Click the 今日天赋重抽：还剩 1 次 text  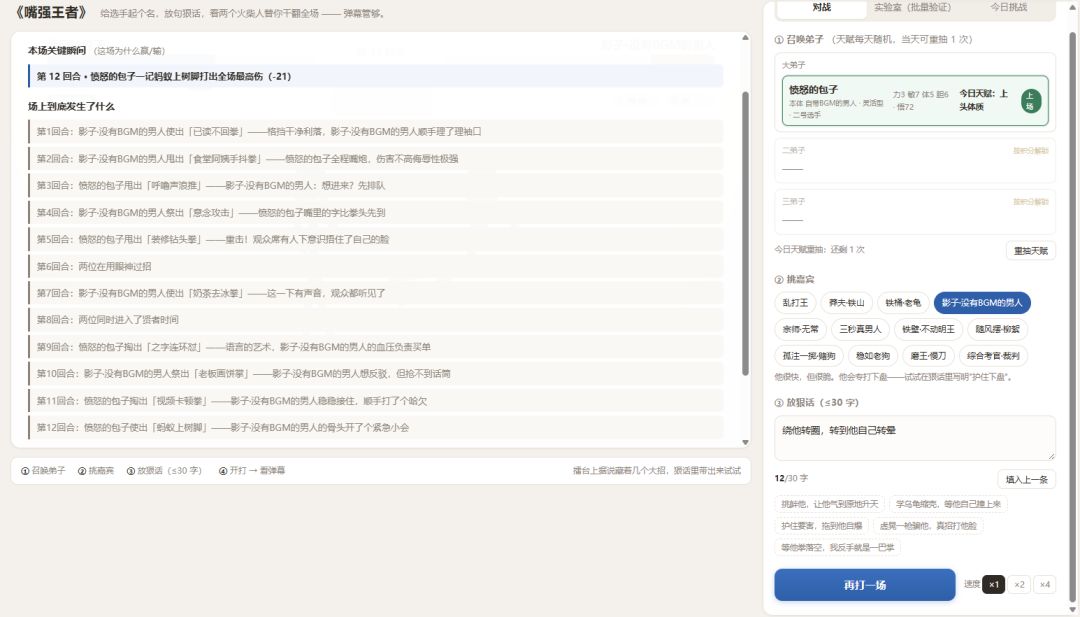click(819, 250)
